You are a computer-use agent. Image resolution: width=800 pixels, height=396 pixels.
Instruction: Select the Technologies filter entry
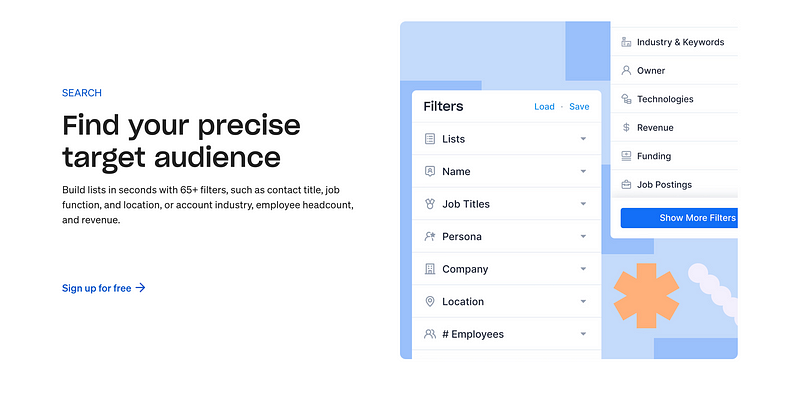tap(674, 99)
